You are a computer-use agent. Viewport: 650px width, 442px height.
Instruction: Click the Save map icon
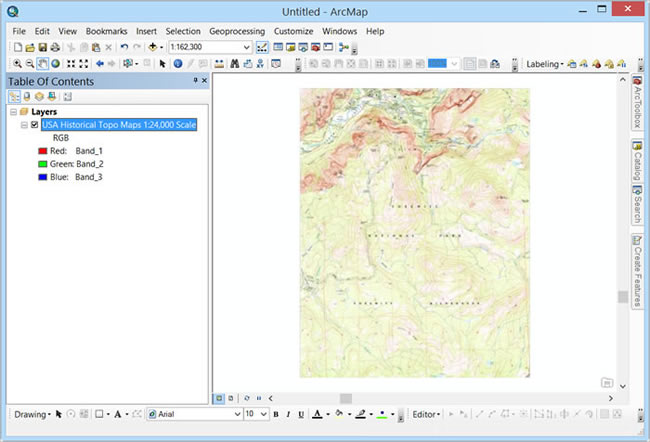[x=43, y=47]
